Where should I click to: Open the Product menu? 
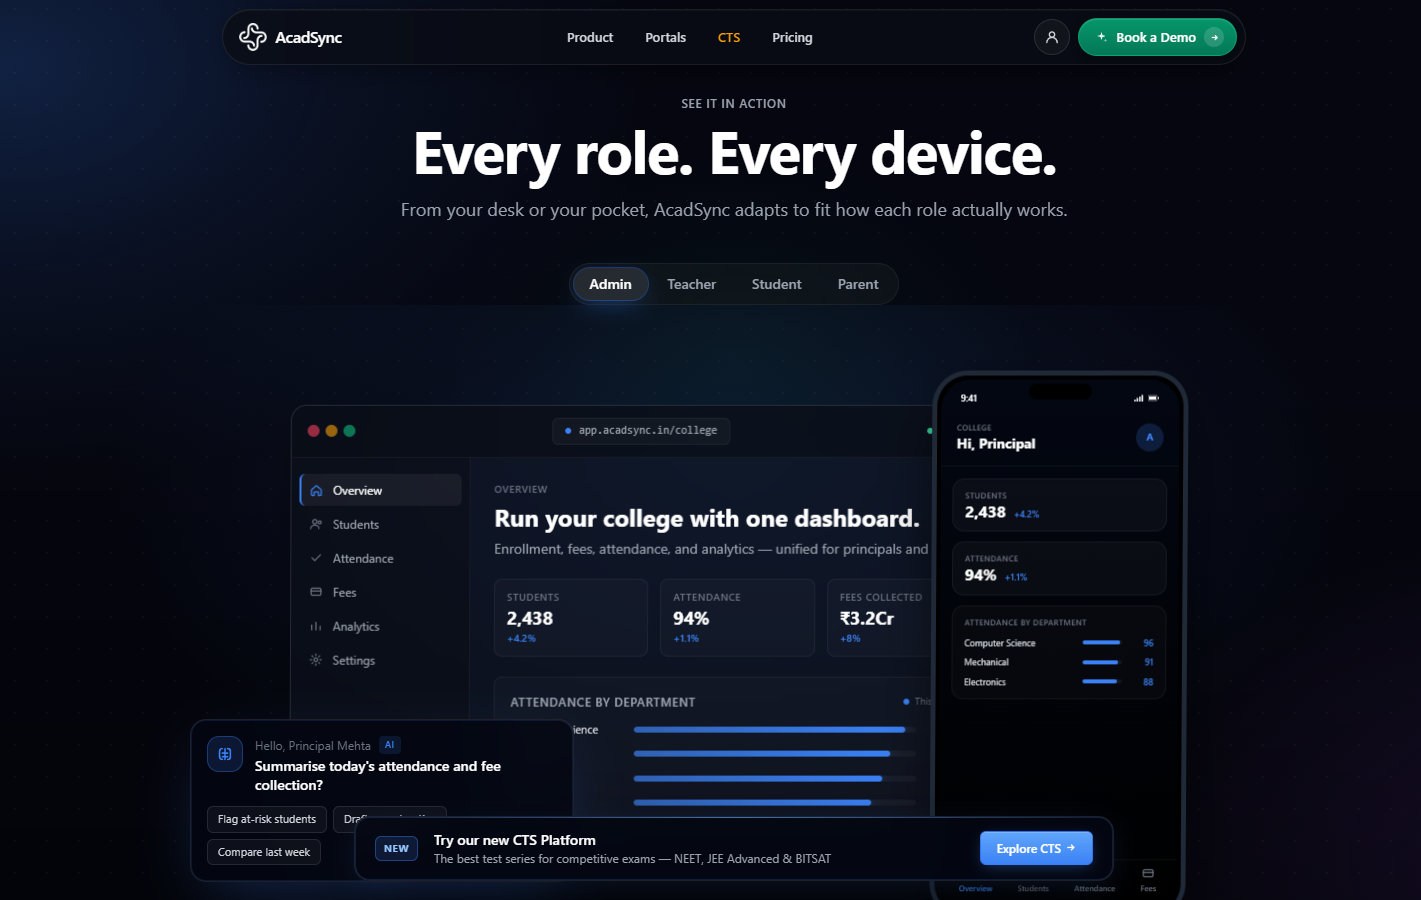pos(590,37)
